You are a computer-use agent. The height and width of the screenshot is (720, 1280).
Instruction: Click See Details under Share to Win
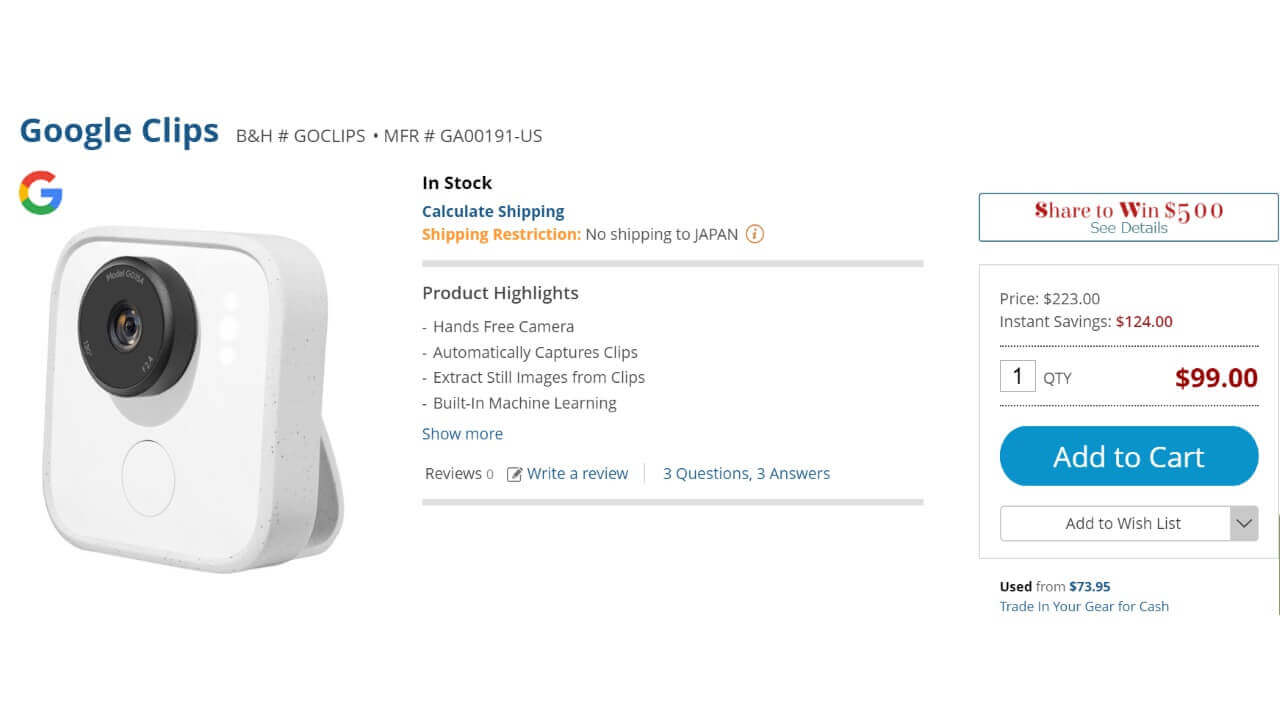1128,228
